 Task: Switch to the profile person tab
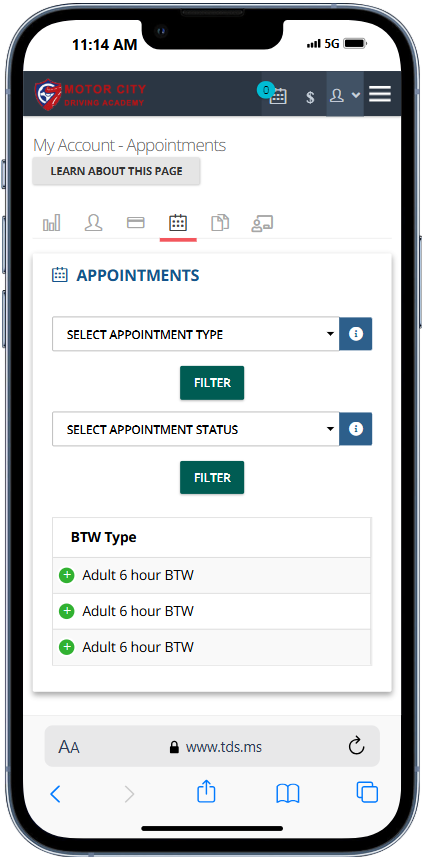(x=93, y=222)
